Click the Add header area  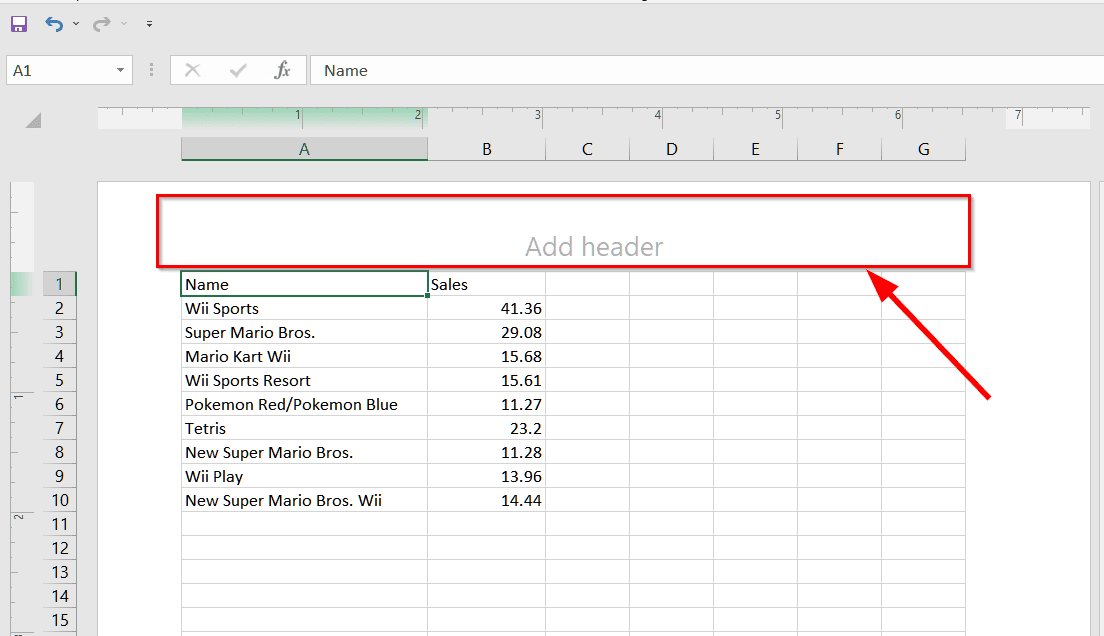594,246
